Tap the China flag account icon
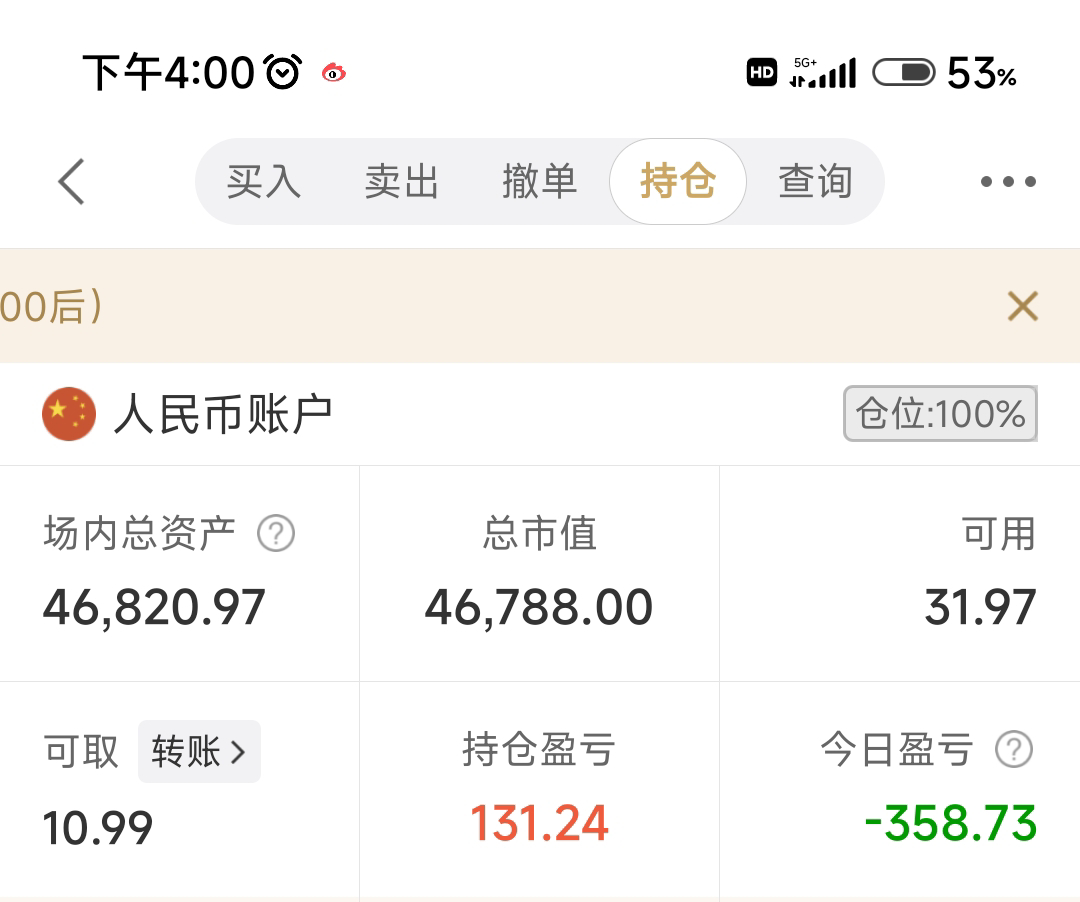Image resolution: width=1080 pixels, height=902 pixels. (69, 414)
